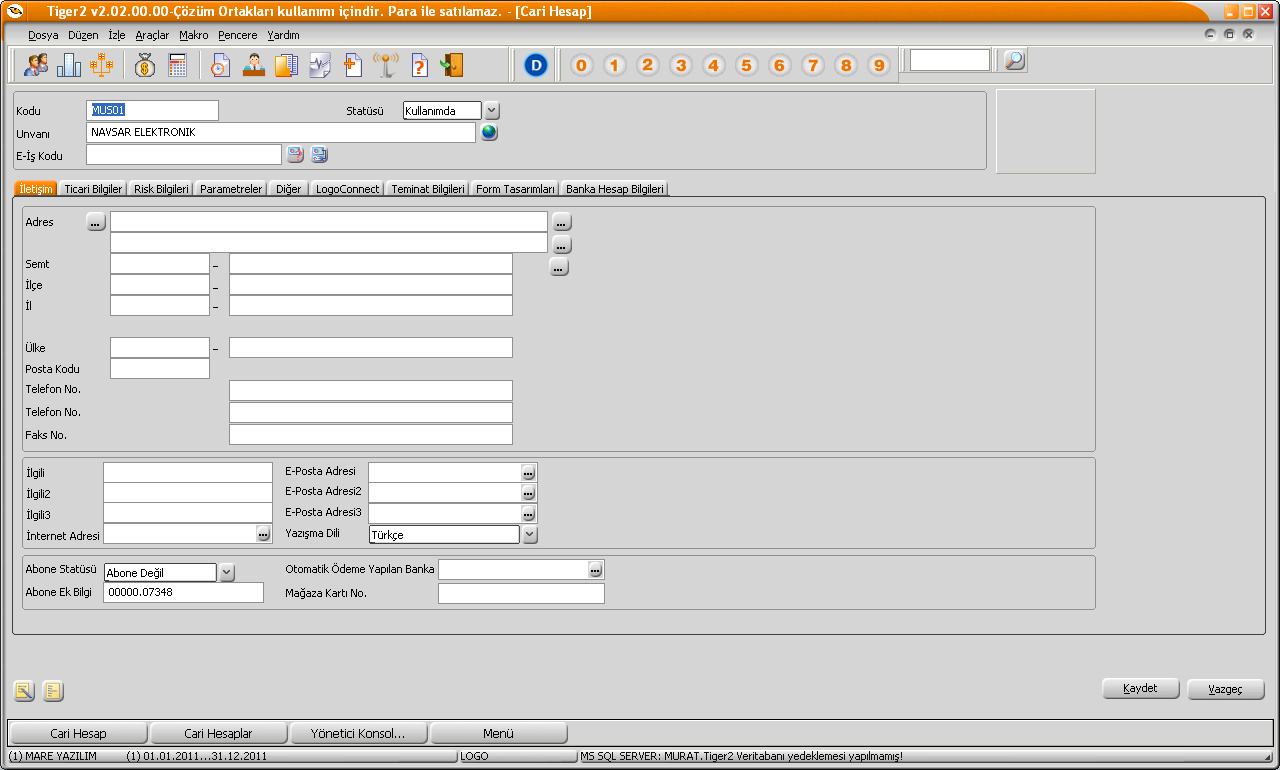
Task: Click the Mağaza Kartı No. input field
Action: click(521, 594)
